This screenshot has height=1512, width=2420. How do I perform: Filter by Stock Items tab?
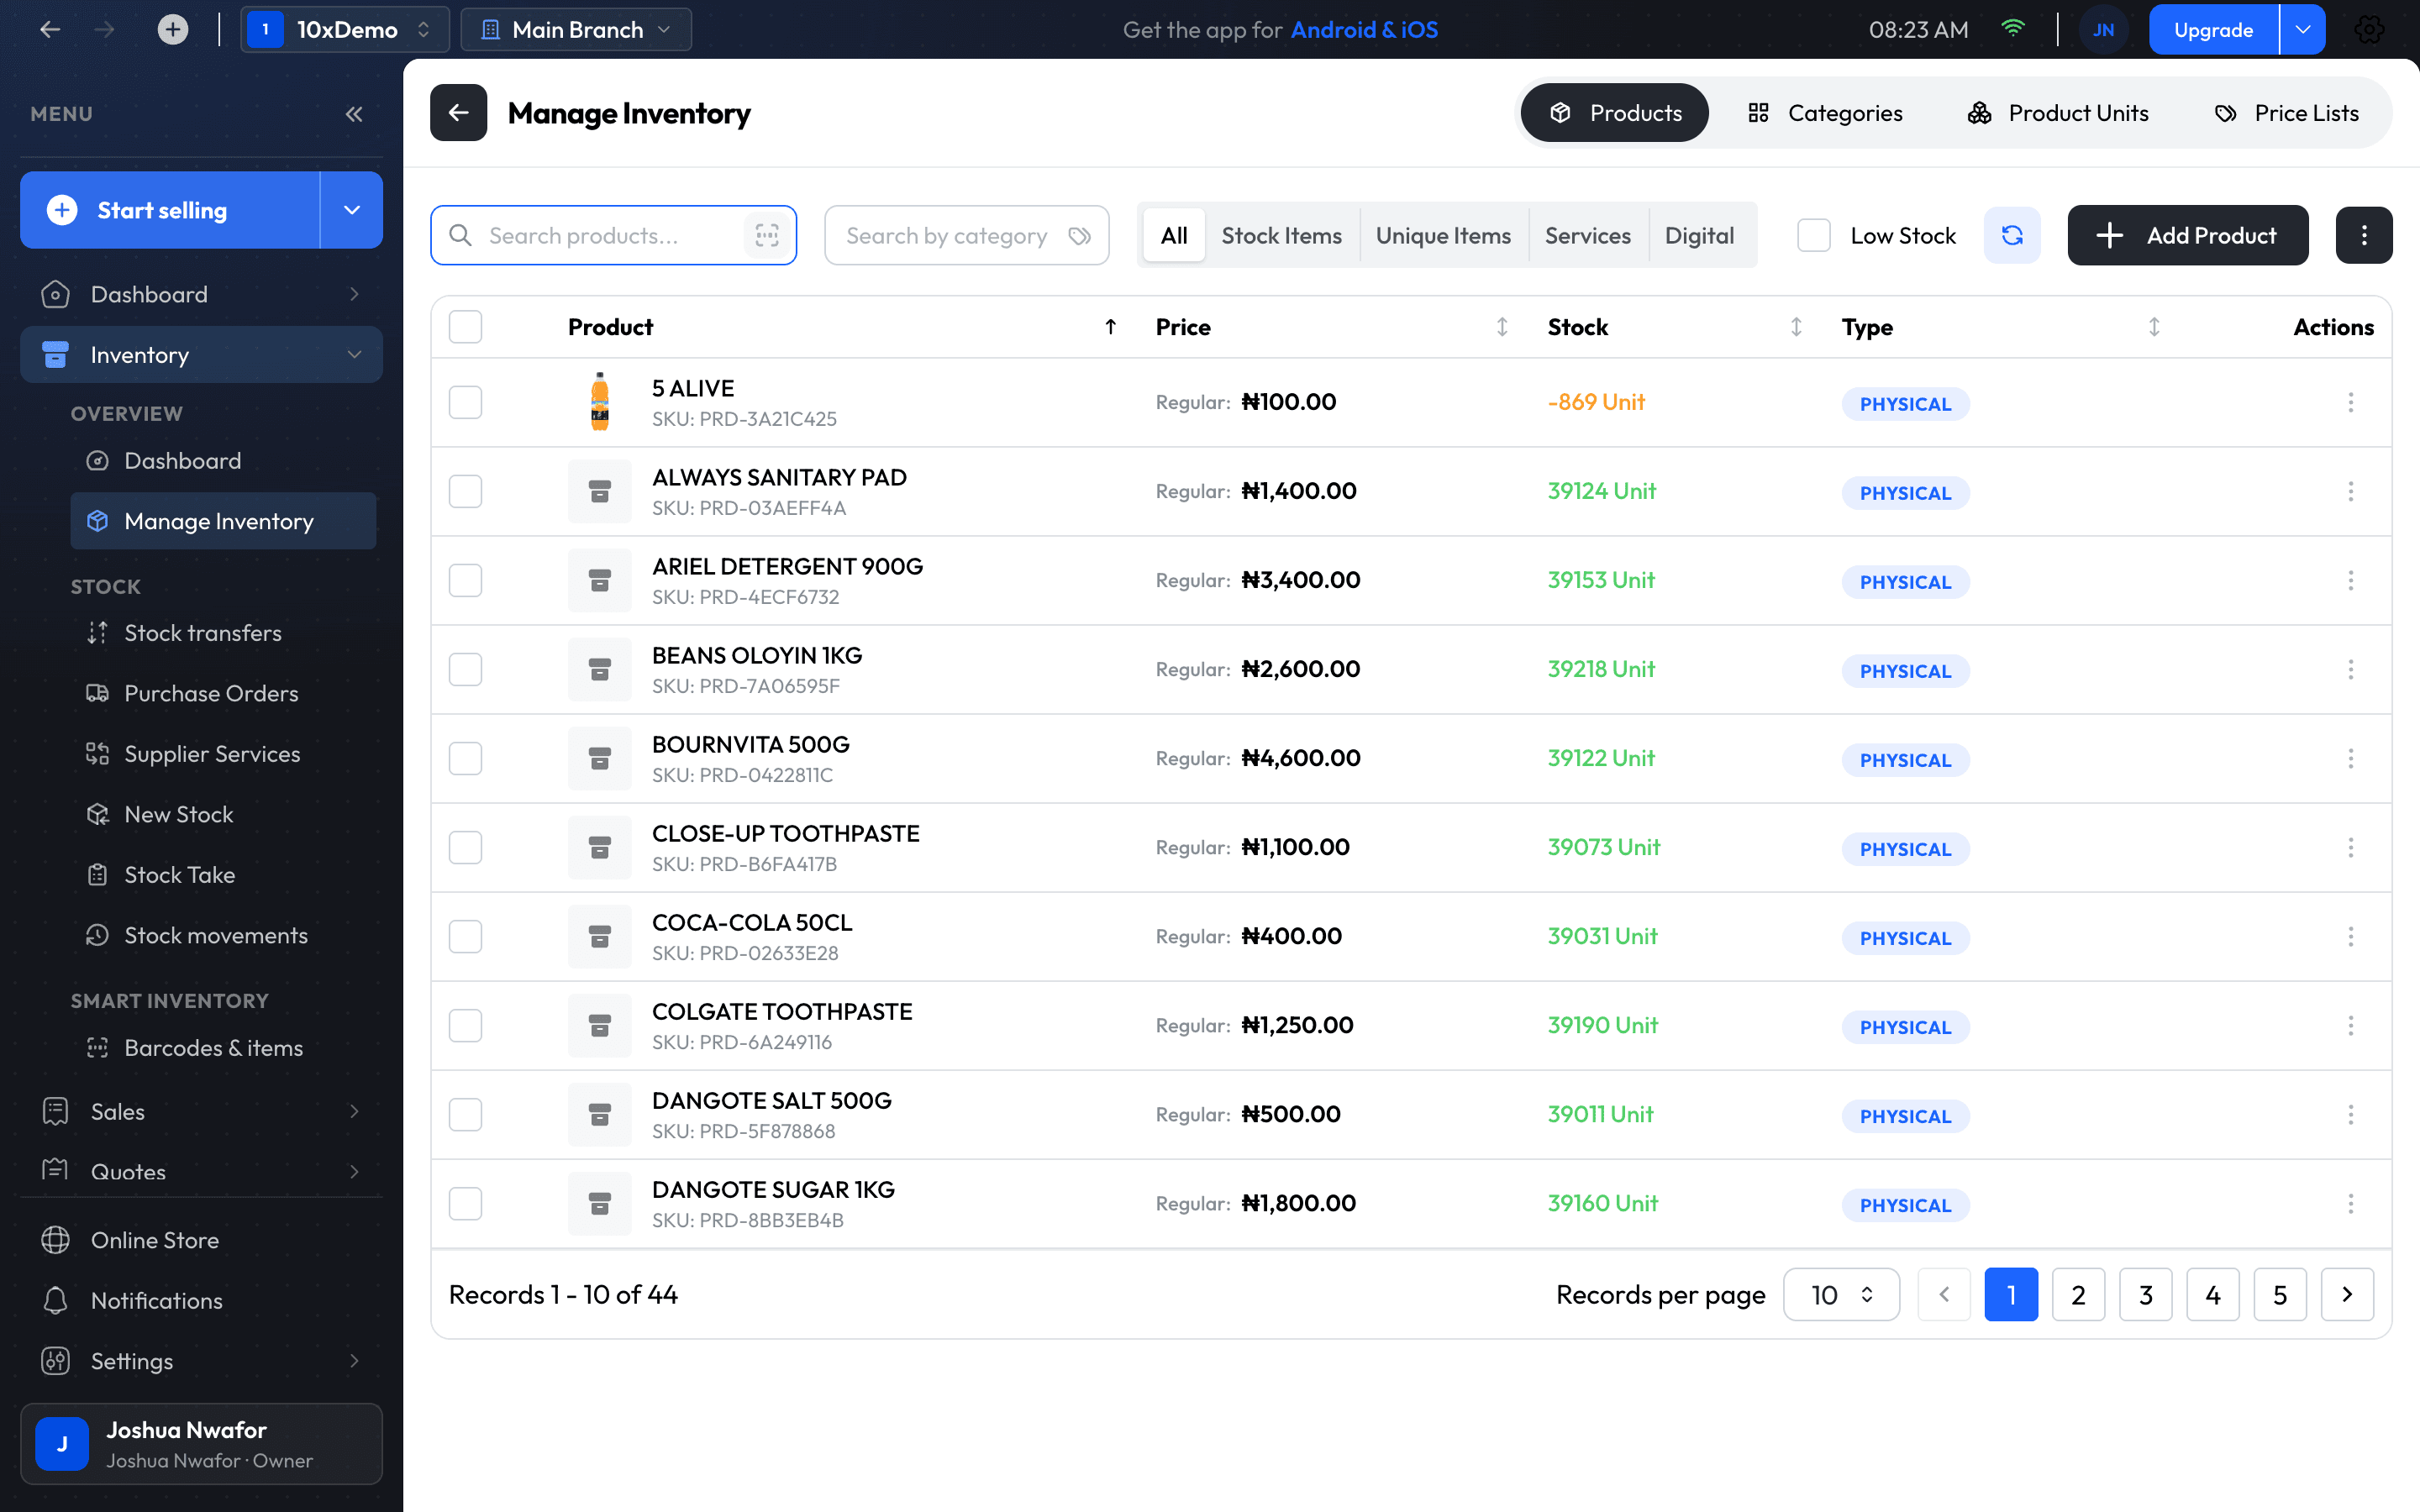click(x=1282, y=236)
